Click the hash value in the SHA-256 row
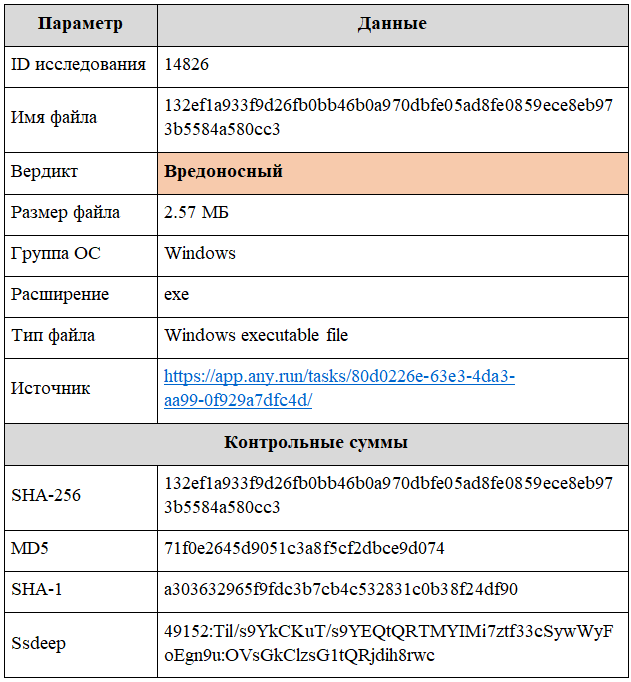631x682 pixels. click(x=388, y=495)
